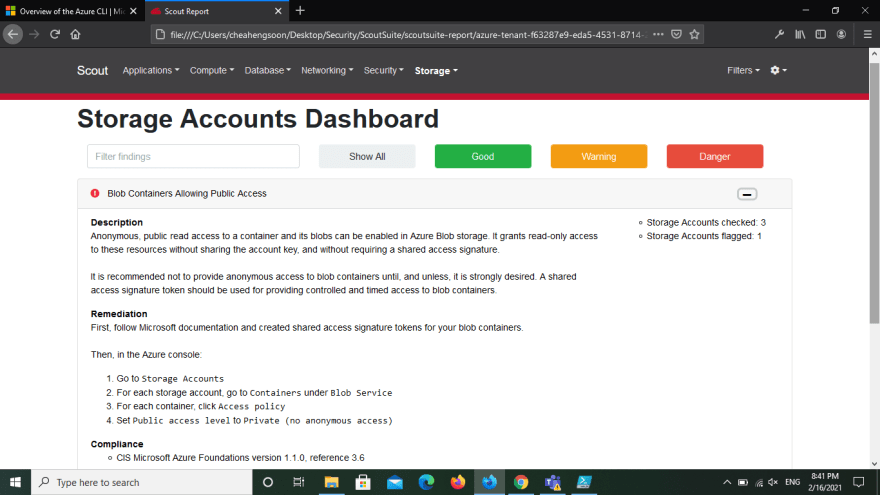Screen dimensions: 880x495
Task: Open the Networking dropdown
Action: (x=327, y=71)
